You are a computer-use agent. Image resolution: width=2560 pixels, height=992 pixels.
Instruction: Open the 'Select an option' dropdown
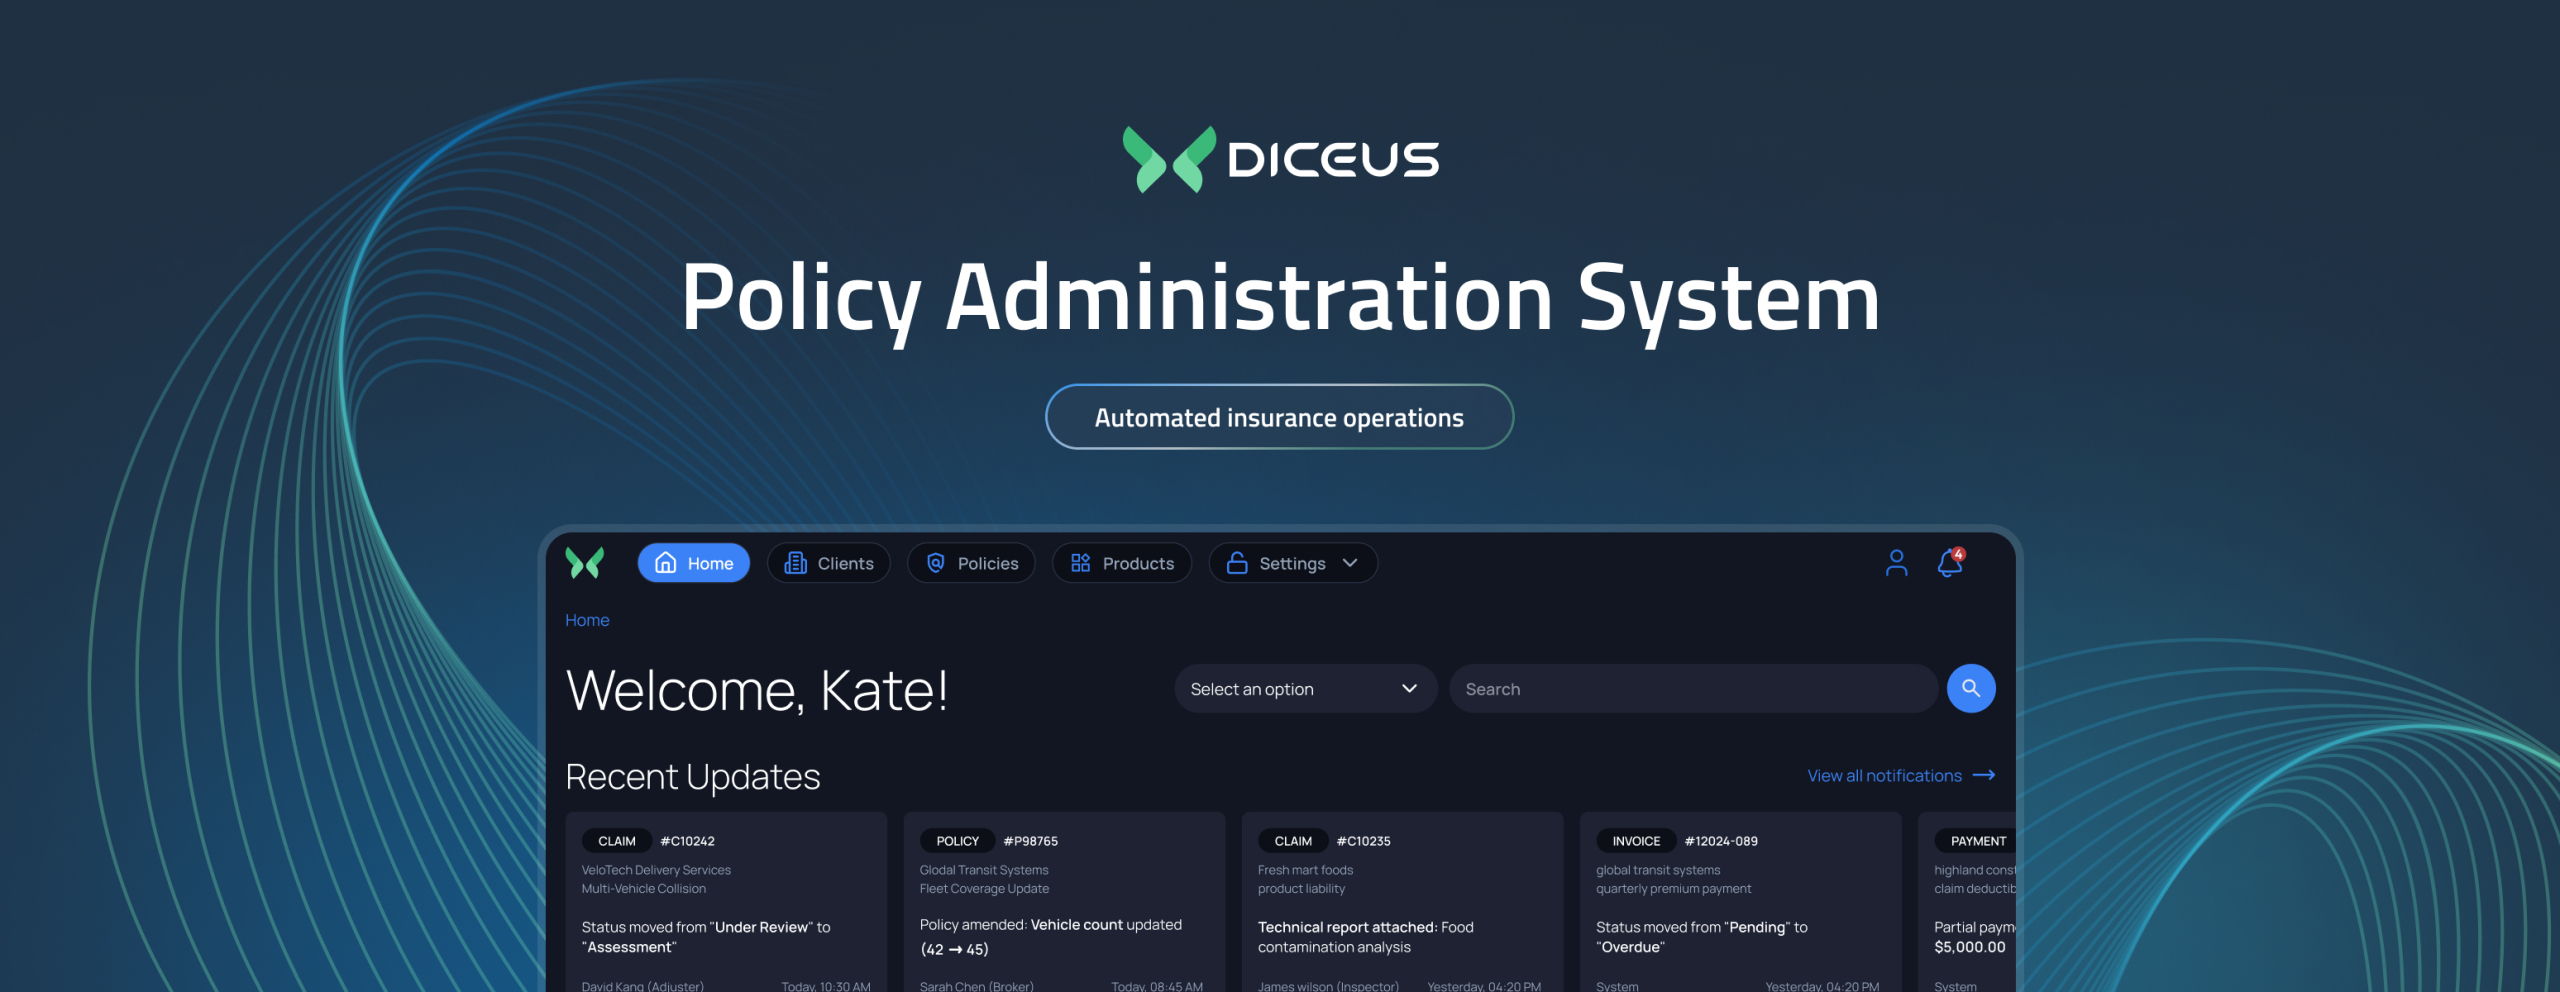pyautogui.click(x=1305, y=689)
